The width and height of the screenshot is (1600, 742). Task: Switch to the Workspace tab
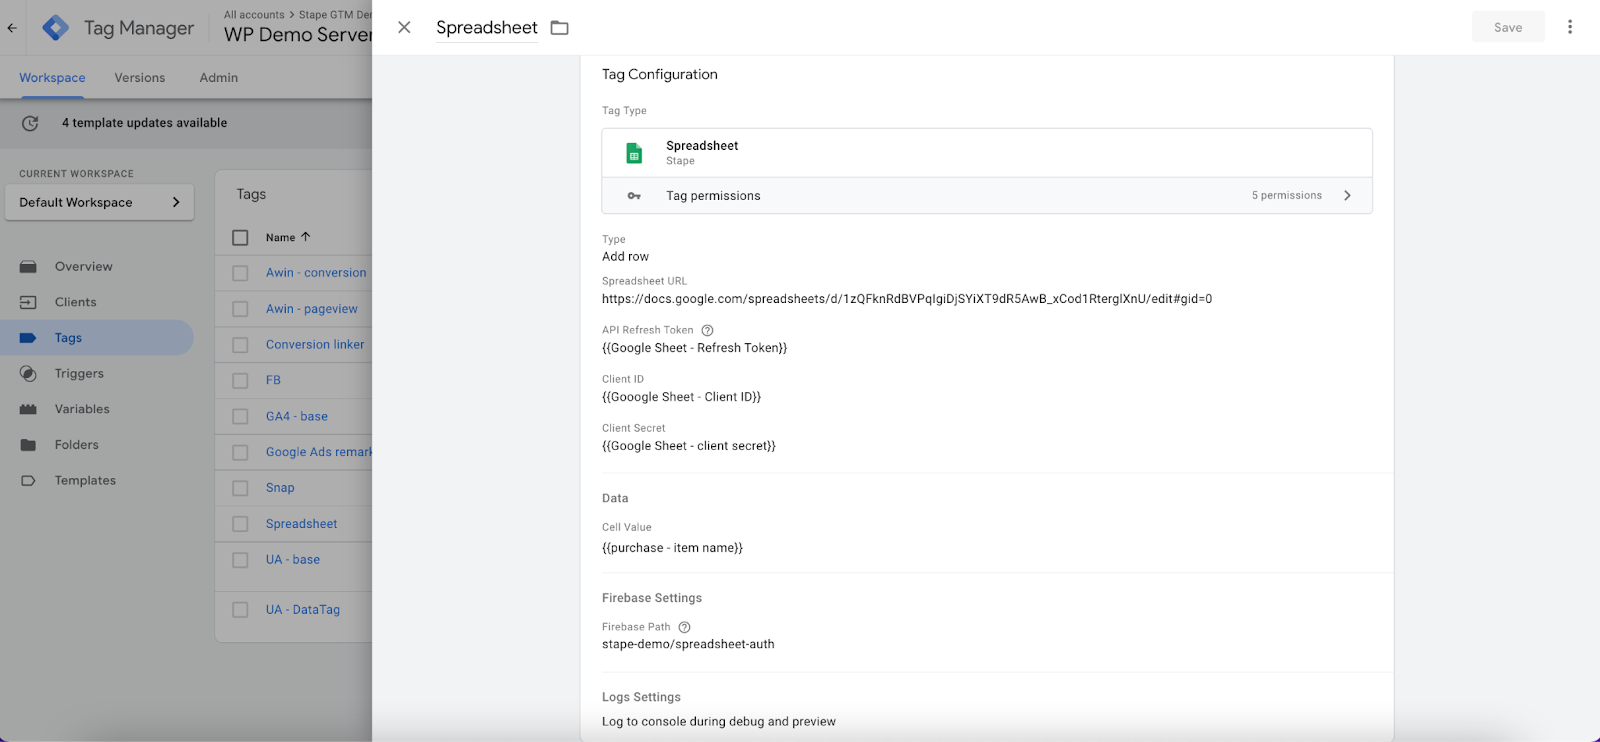coord(52,78)
